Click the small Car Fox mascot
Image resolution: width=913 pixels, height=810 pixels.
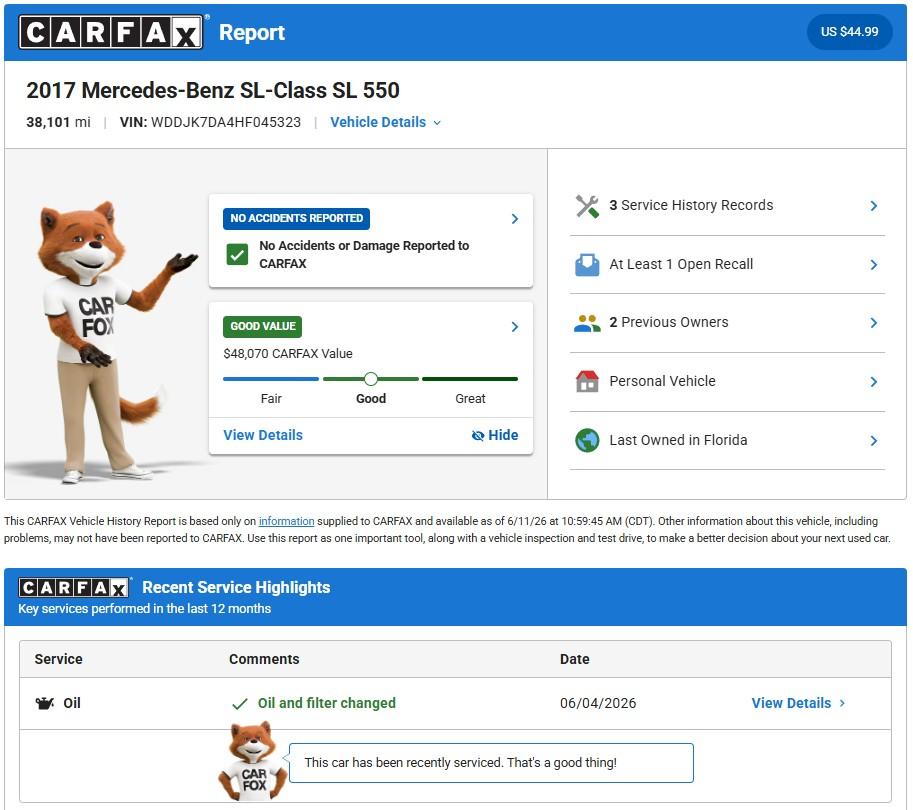[x=252, y=761]
